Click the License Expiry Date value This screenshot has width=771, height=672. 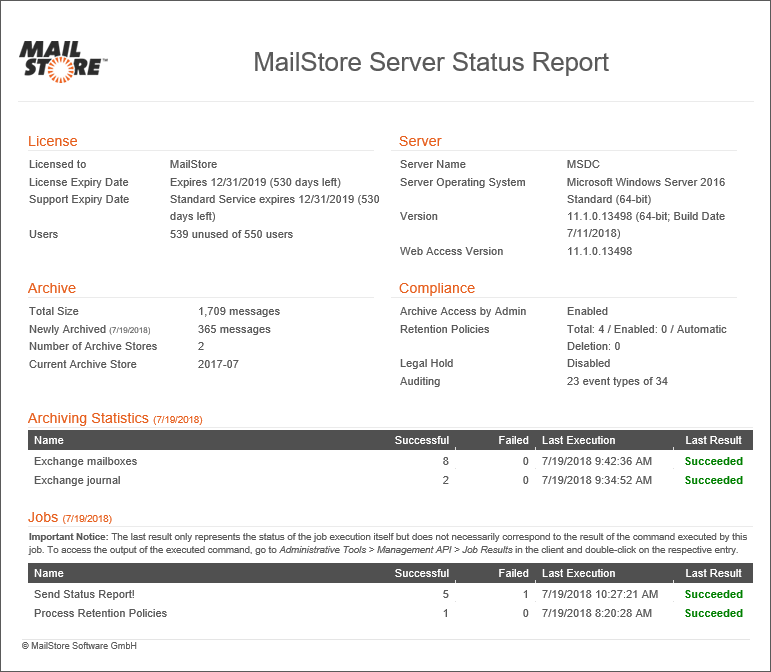(x=255, y=182)
